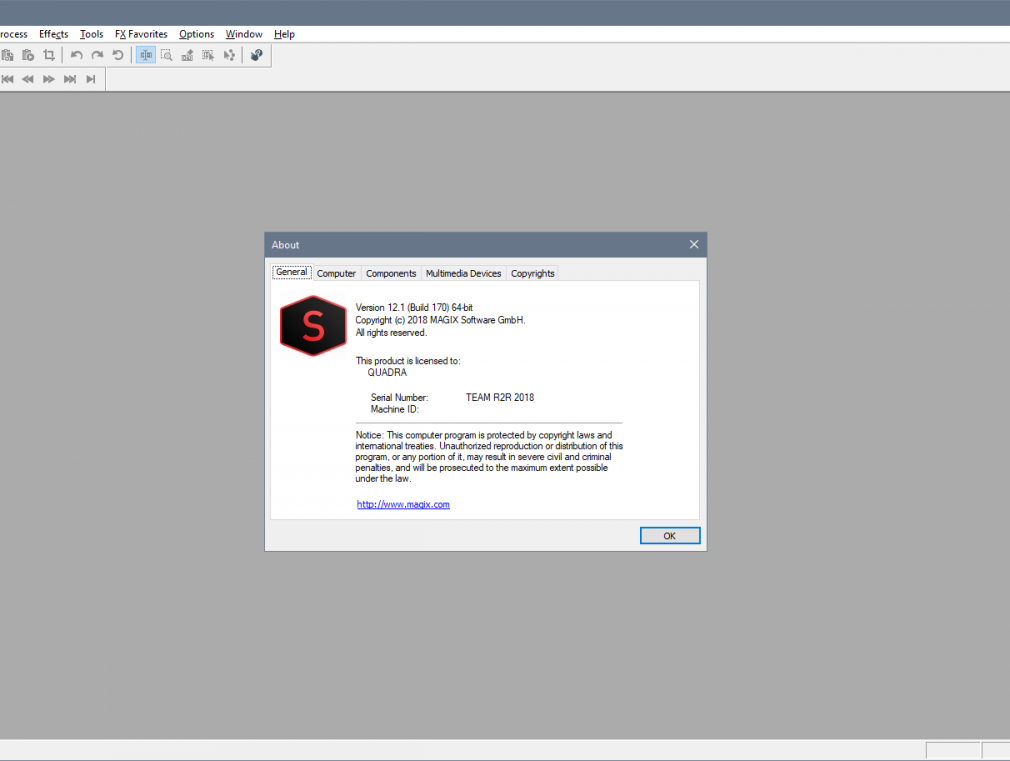
Task: Click the 'About' dialog title bar text
Action: (285, 245)
